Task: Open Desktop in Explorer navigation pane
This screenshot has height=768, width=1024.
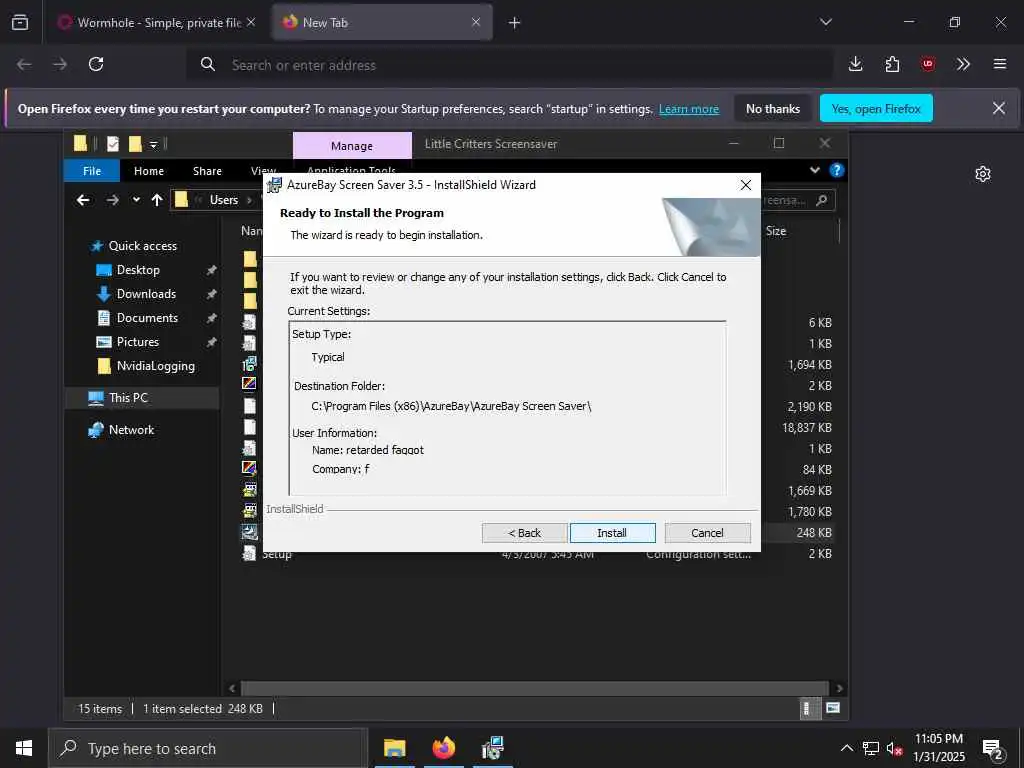Action: click(138, 270)
